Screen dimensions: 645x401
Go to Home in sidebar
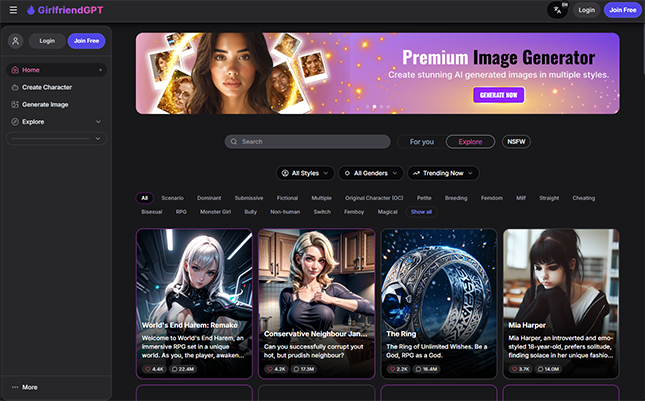(x=56, y=70)
